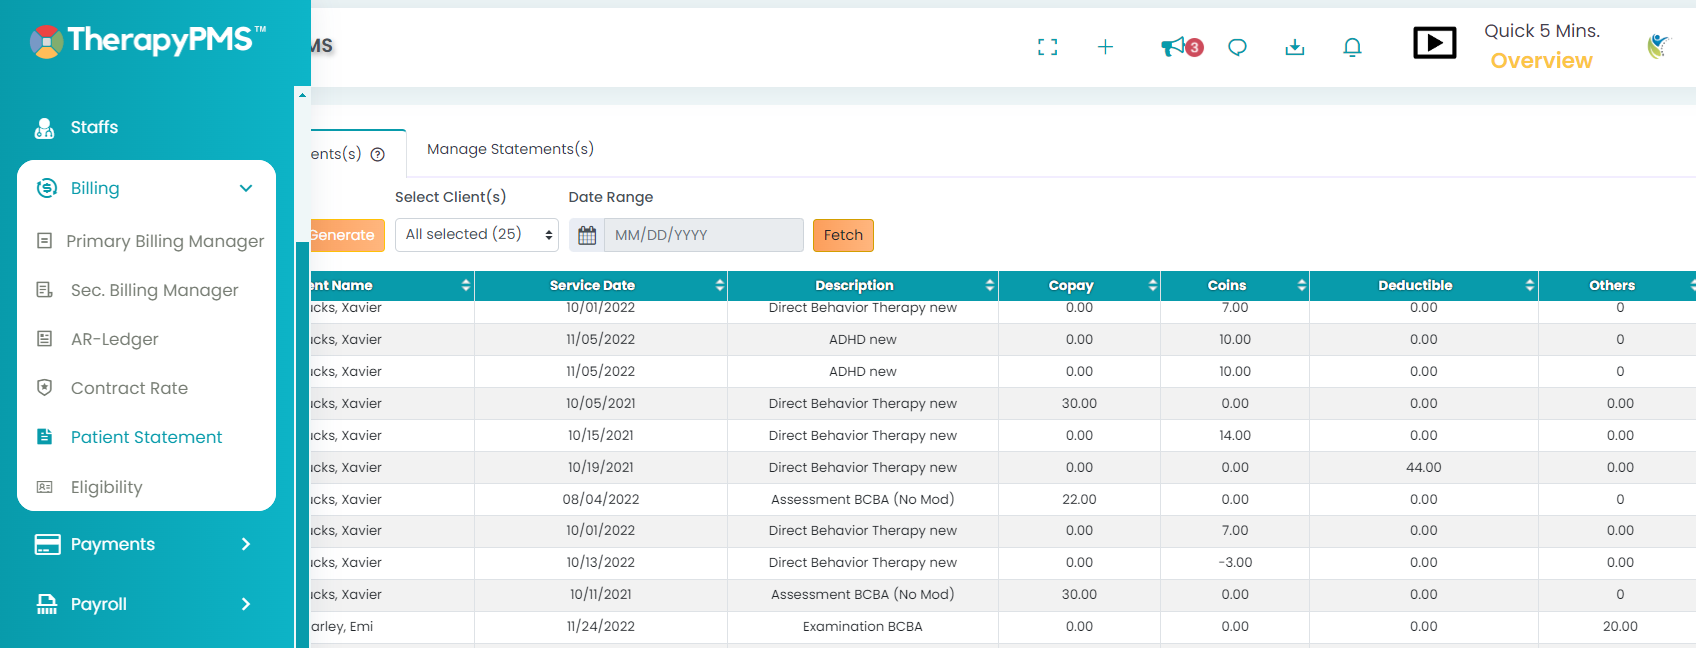Click the 08/04/2022 service date cell

601,499
